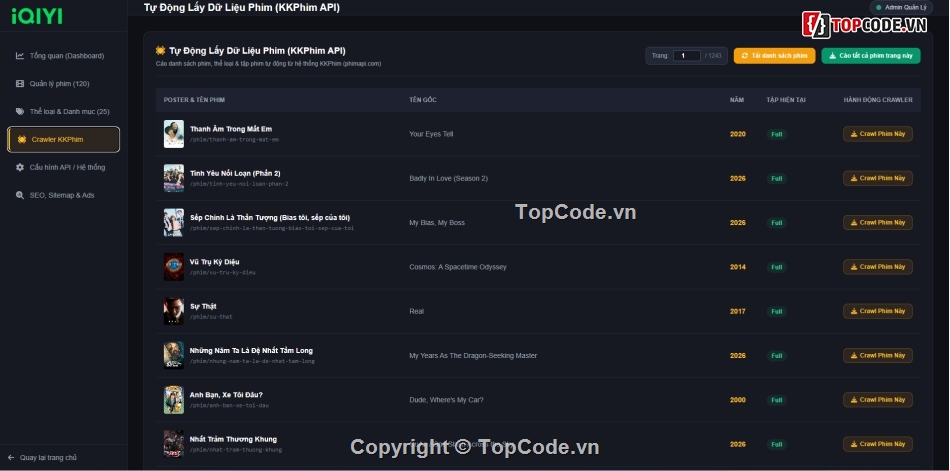The image size is (950, 471).
Task: Click the POSTER & TÊN PHIM column header
Action: coord(194,99)
